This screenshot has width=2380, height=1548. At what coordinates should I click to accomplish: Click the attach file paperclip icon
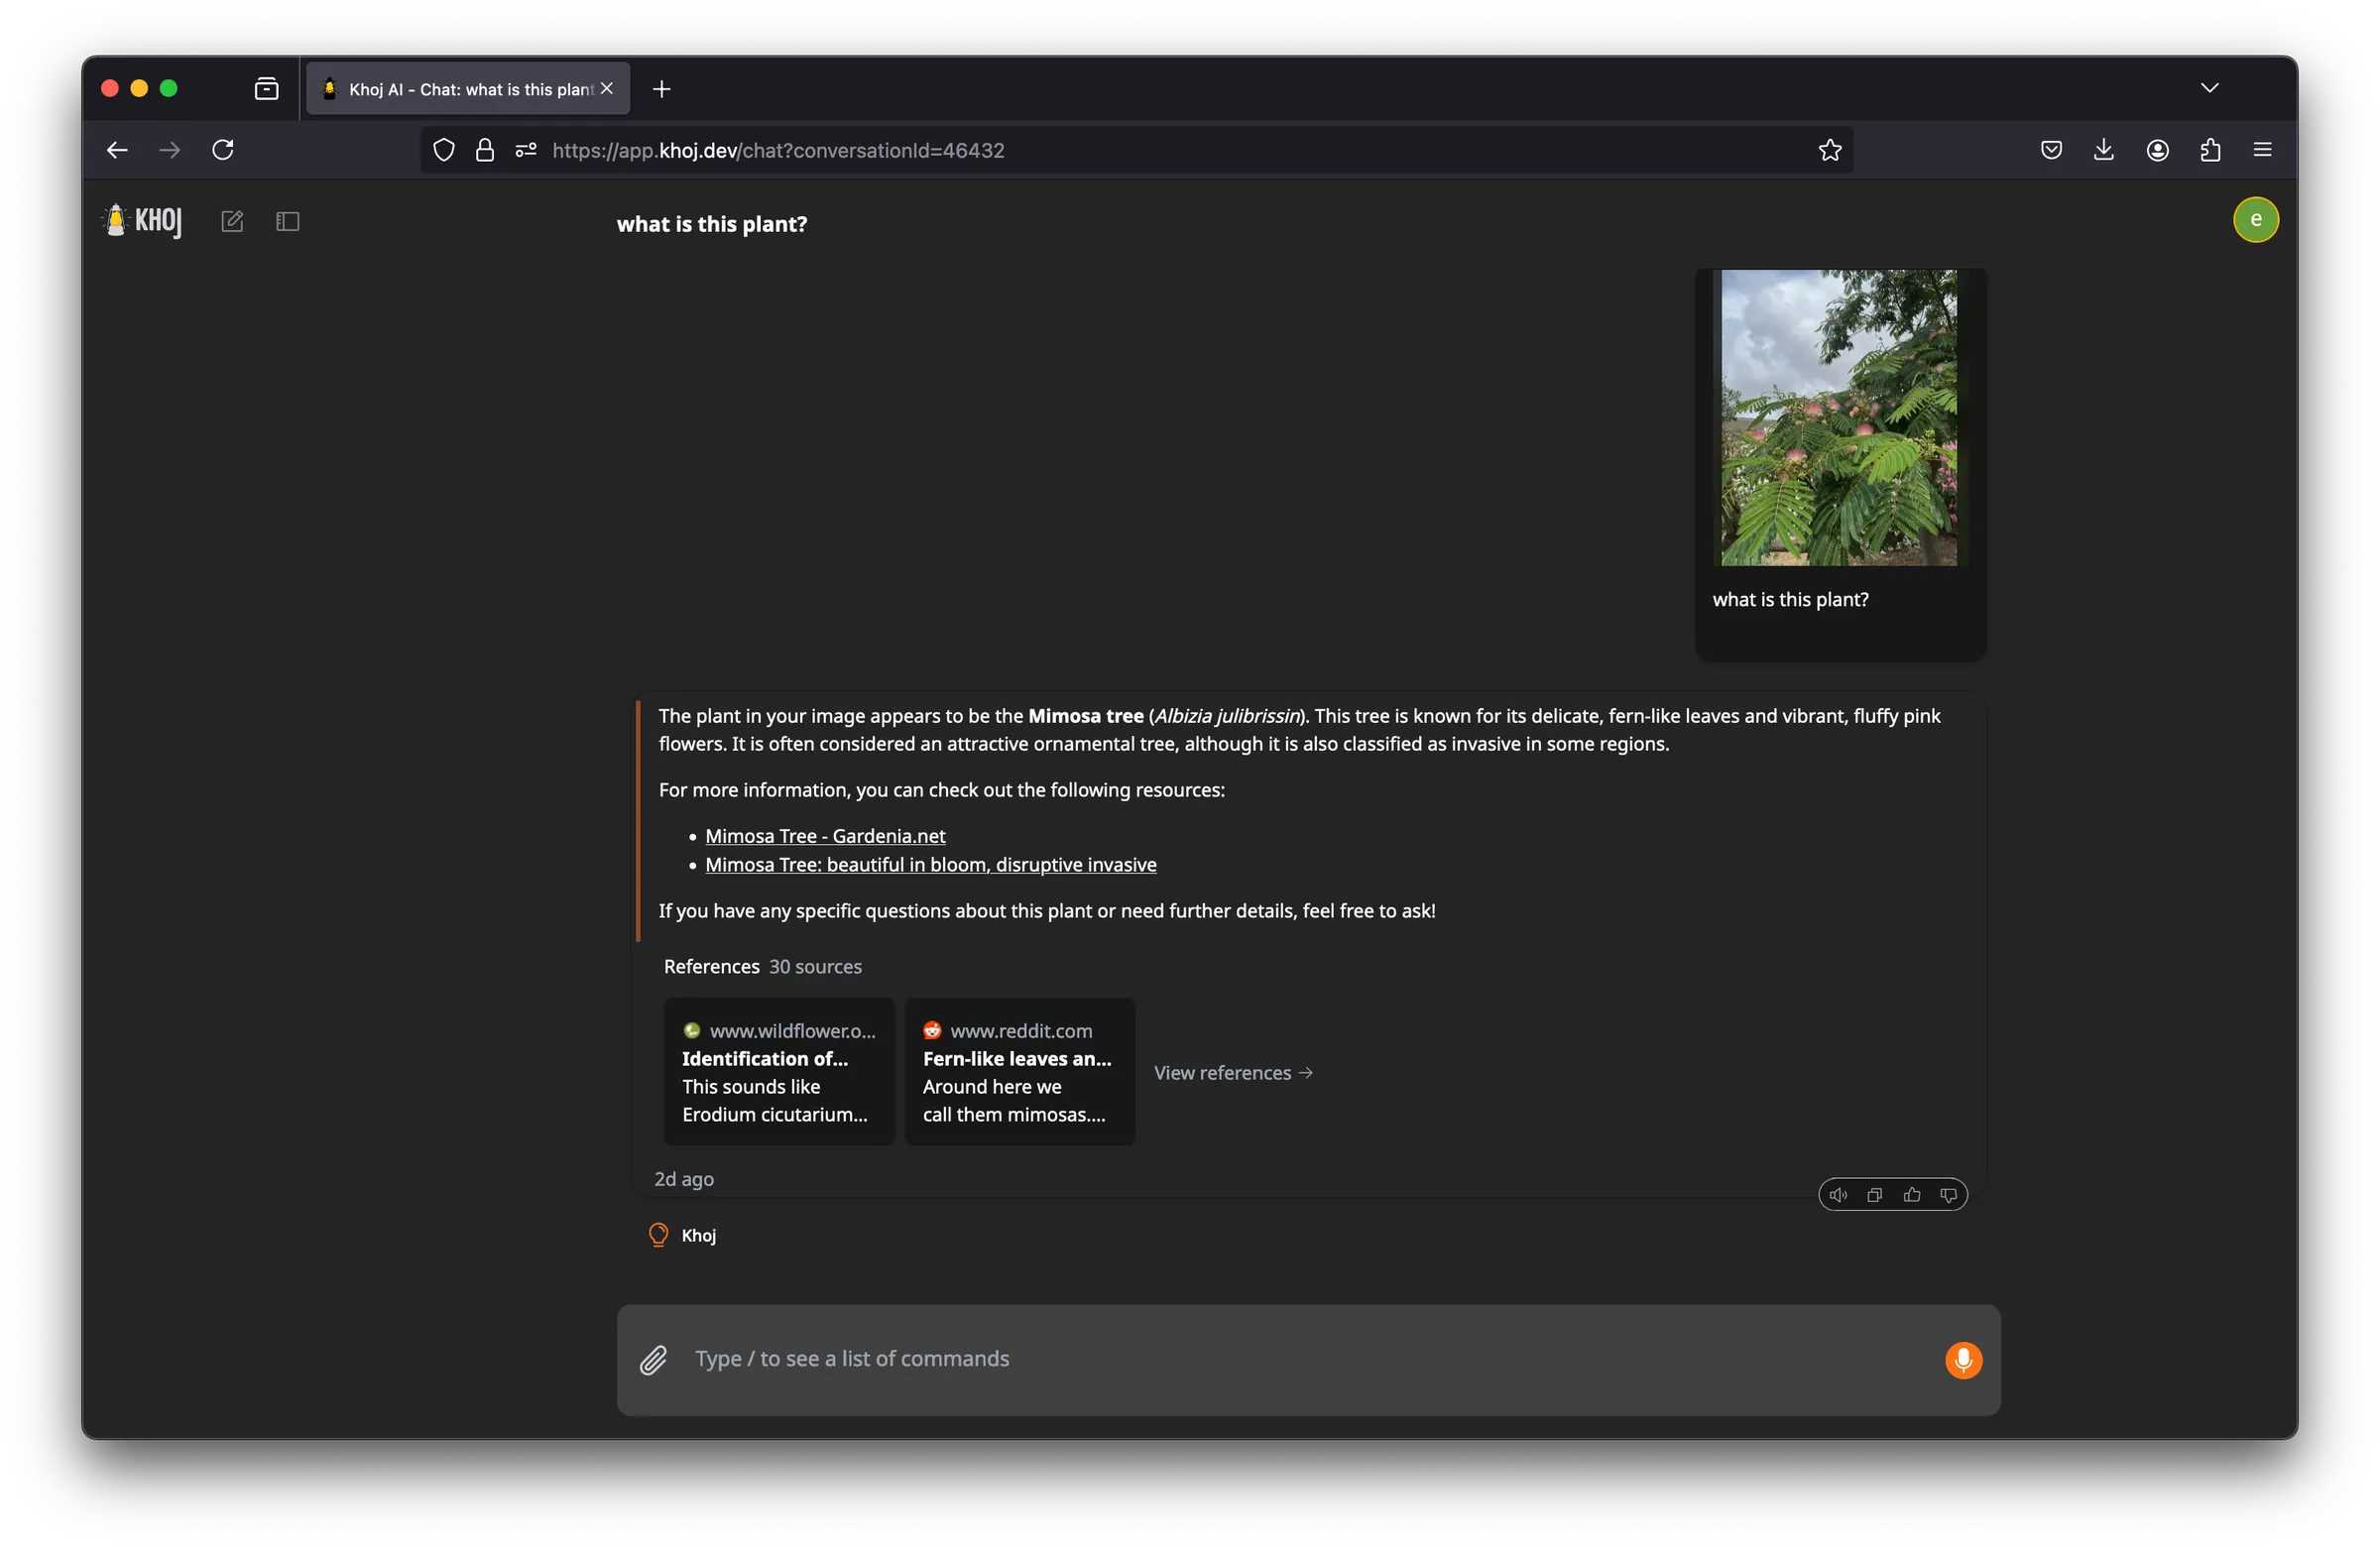tap(653, 1360)
